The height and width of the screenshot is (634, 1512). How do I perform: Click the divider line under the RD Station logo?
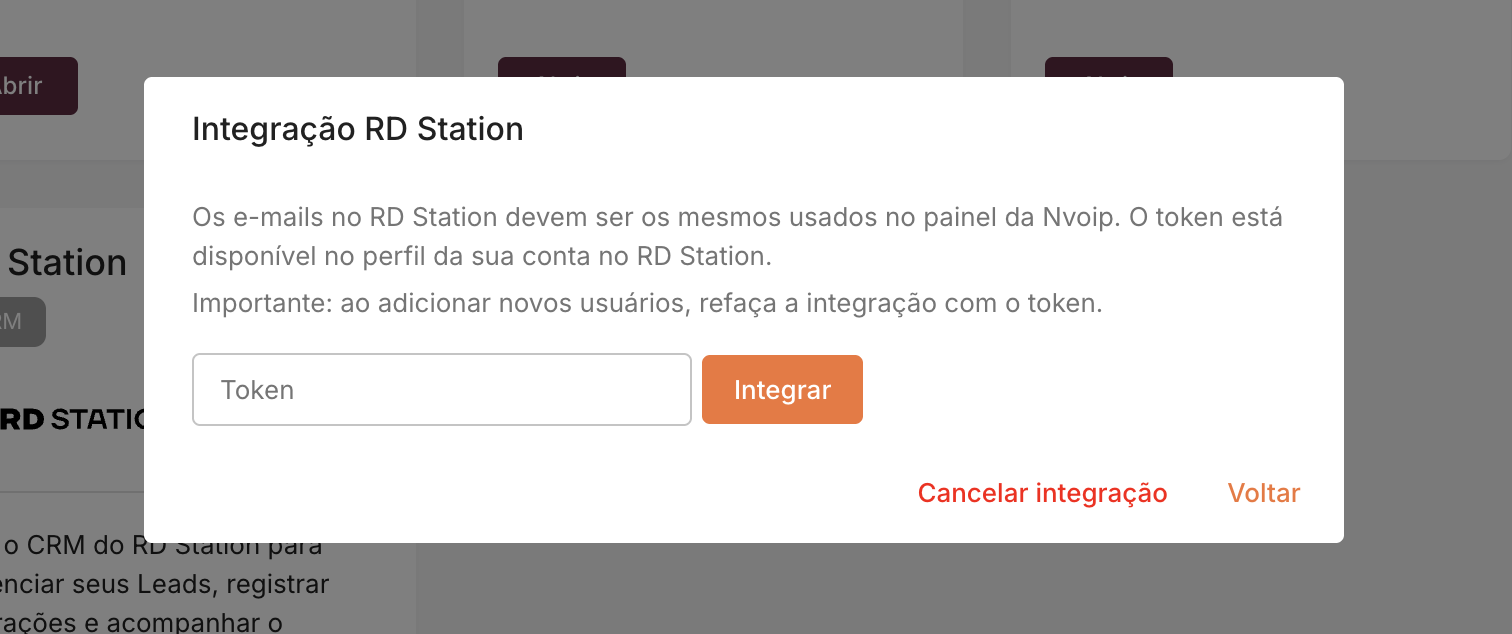pyautogui.click(x=72, y=492)
